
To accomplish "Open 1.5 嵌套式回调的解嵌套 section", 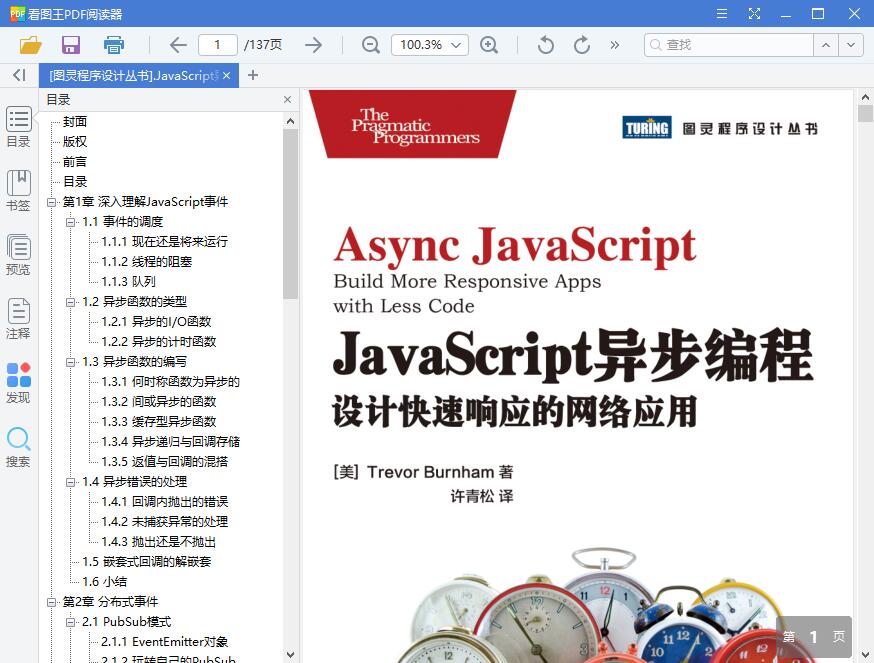I will tap(147, 562).
